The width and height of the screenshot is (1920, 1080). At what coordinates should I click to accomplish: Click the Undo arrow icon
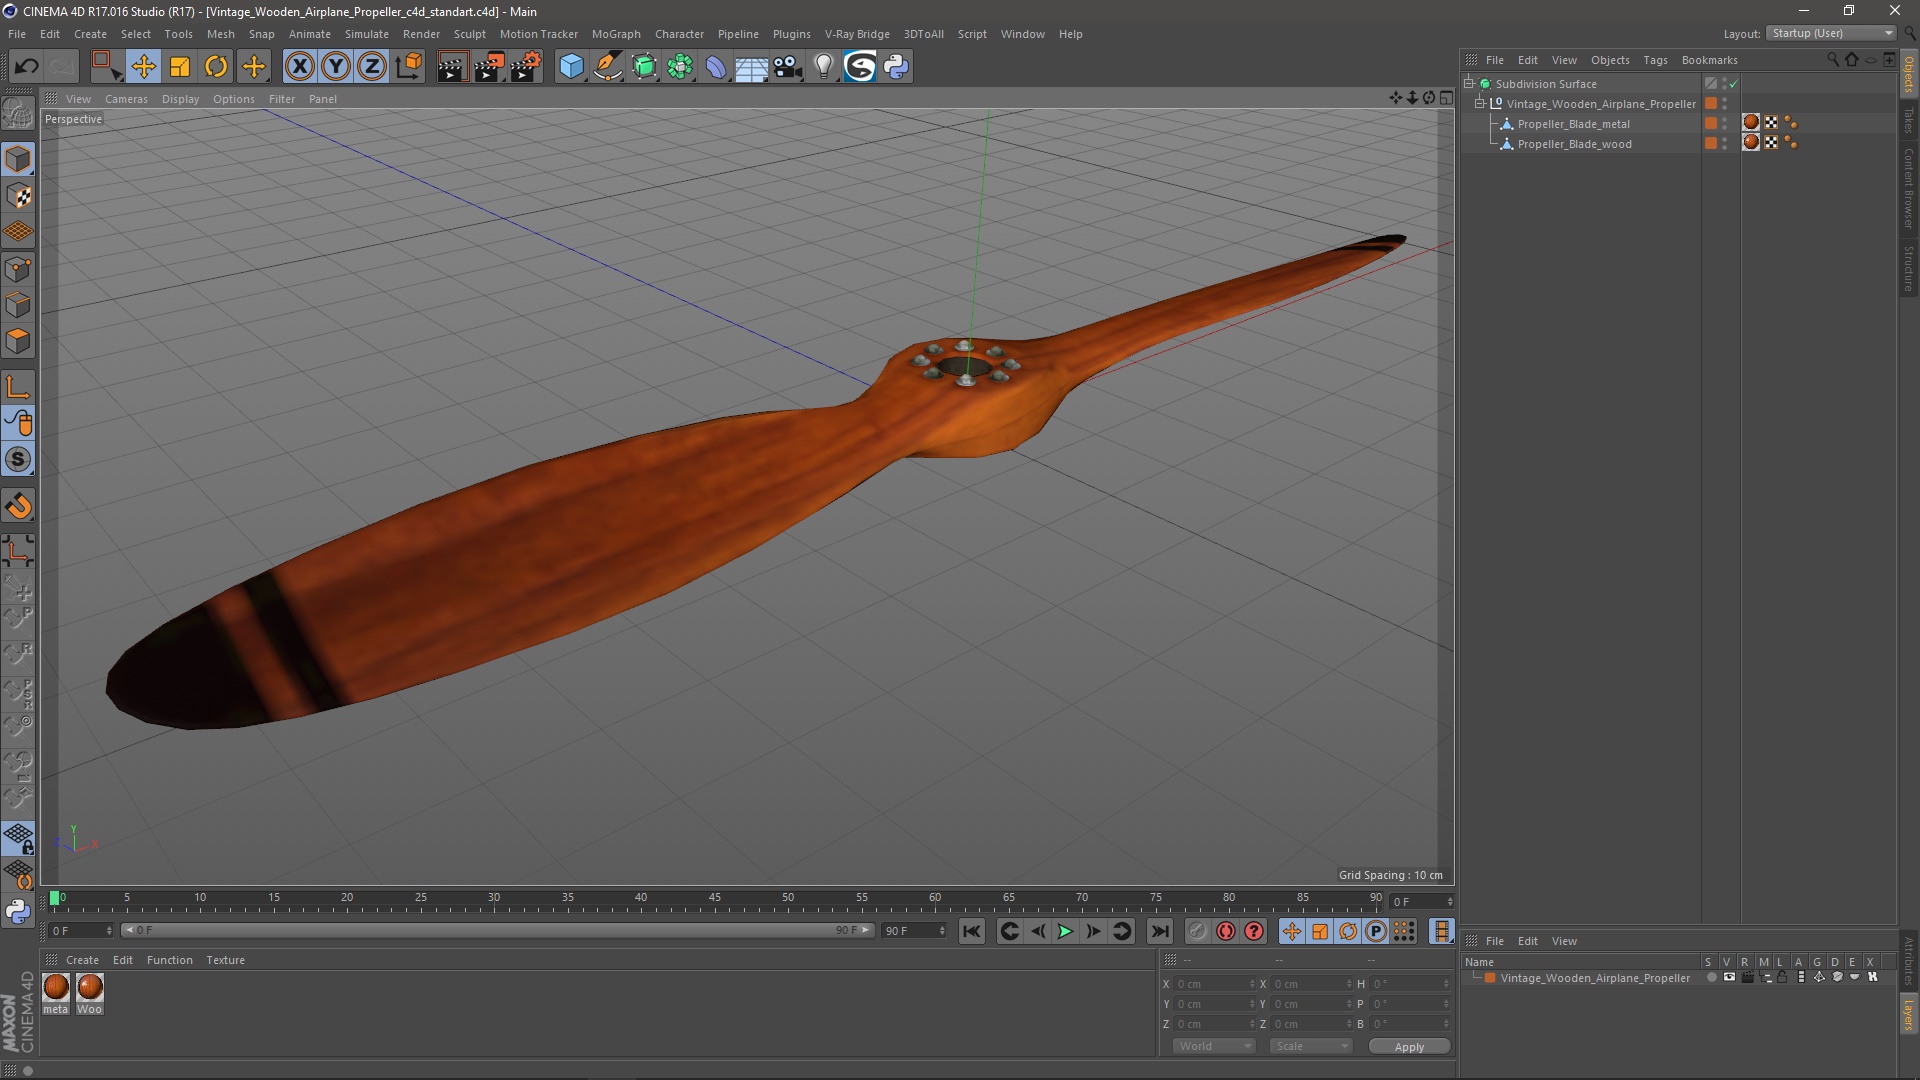point(26,67)
